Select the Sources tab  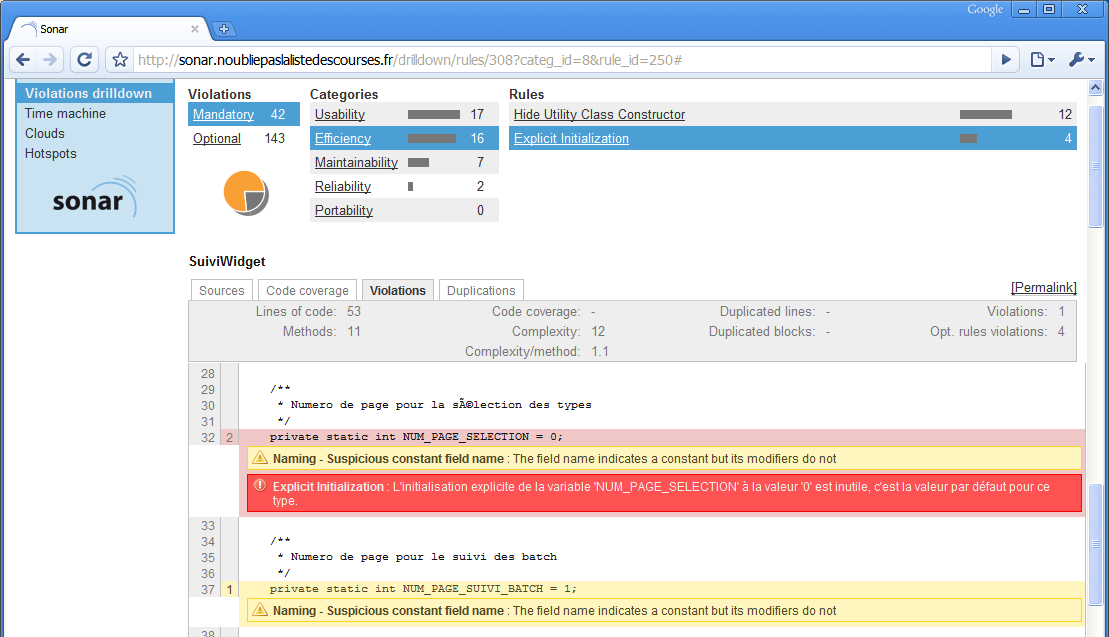coord(221,291)
